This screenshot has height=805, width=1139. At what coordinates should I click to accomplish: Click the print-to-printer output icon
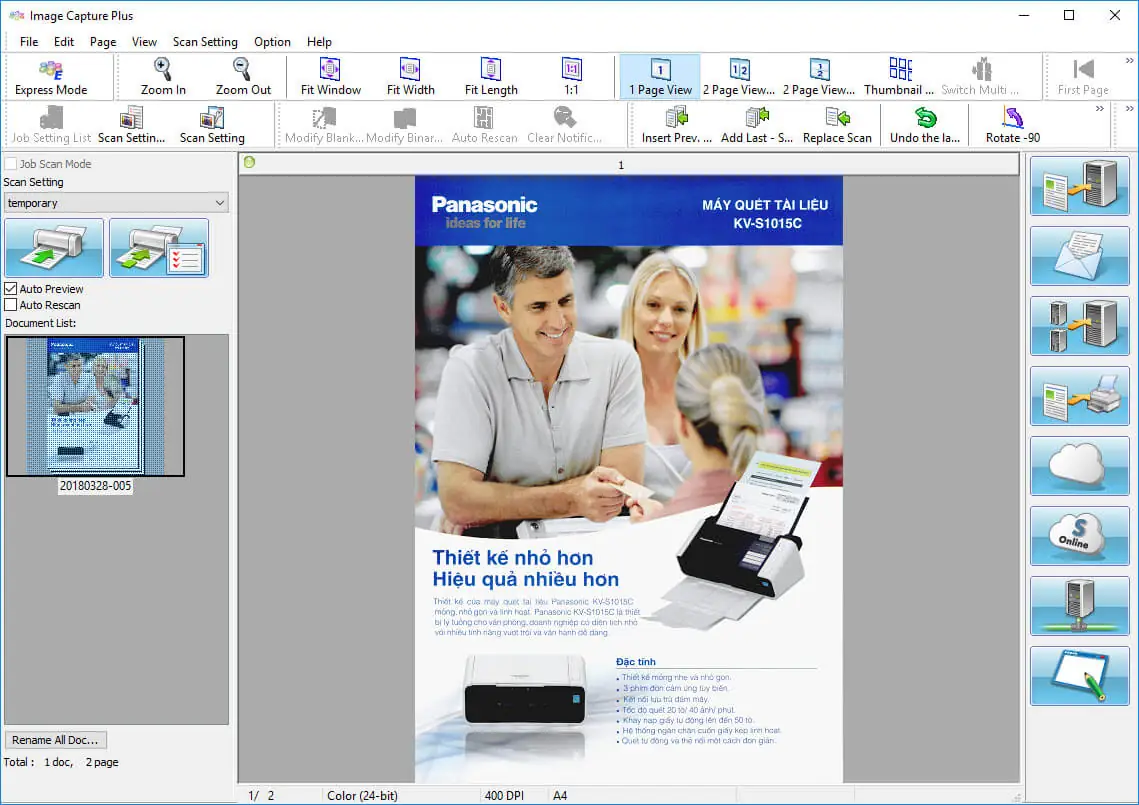click(1079, 396)
